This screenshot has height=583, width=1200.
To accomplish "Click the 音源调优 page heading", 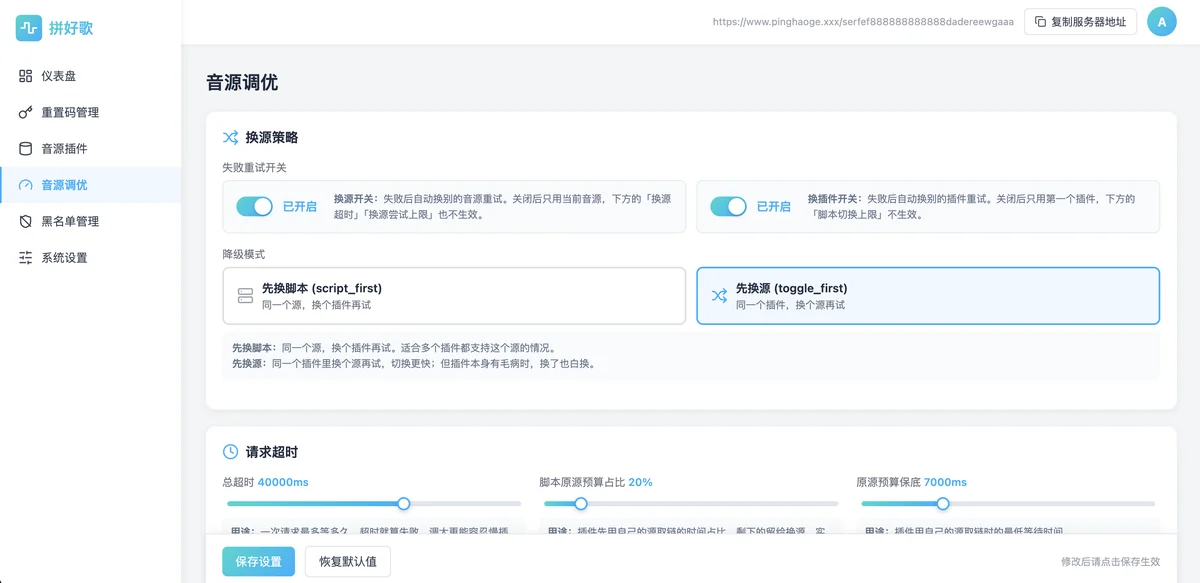I will [242, 83].
